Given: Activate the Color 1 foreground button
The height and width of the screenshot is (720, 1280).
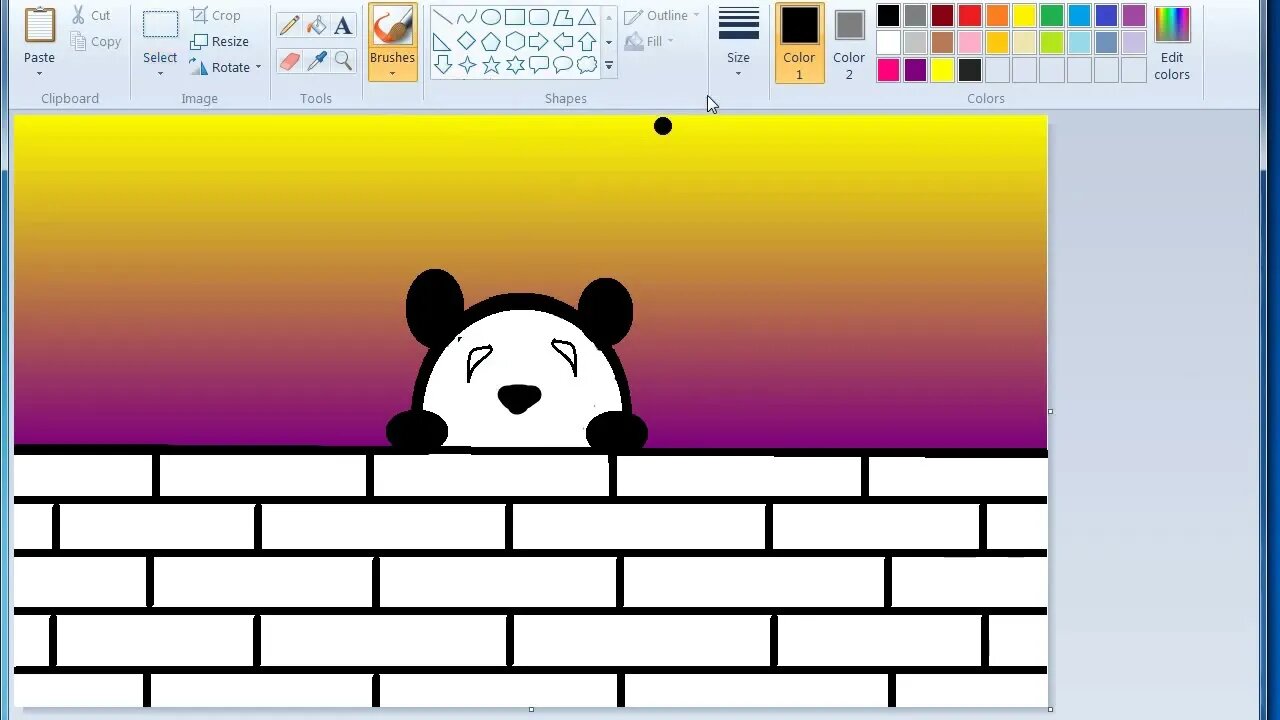Looking at the screenshot, I should (x=799, y=43).
